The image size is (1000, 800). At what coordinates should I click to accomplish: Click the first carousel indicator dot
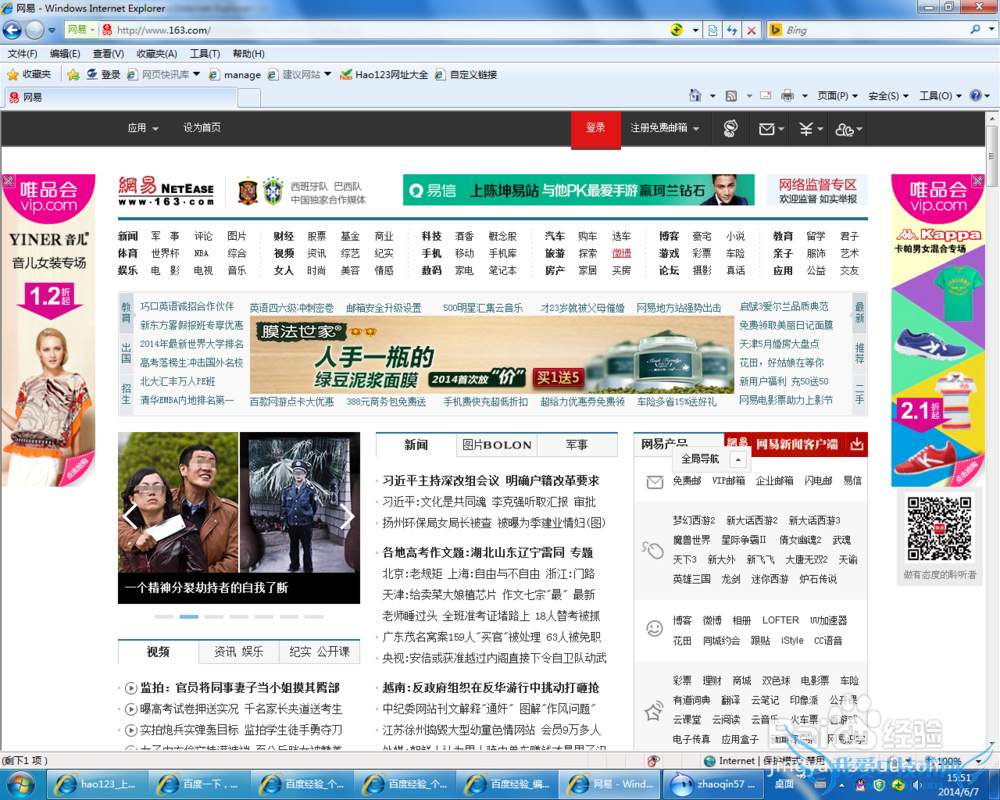(164, 617)
